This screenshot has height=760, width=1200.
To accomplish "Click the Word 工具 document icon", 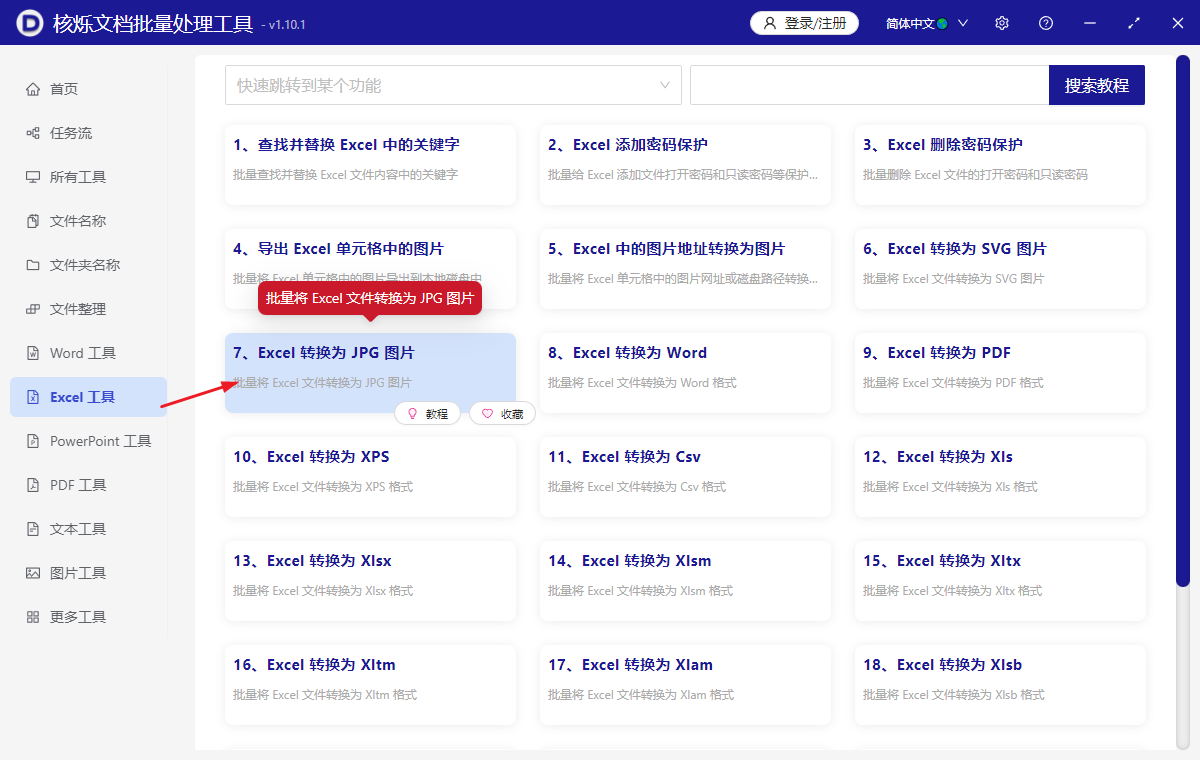I will 33,353.
